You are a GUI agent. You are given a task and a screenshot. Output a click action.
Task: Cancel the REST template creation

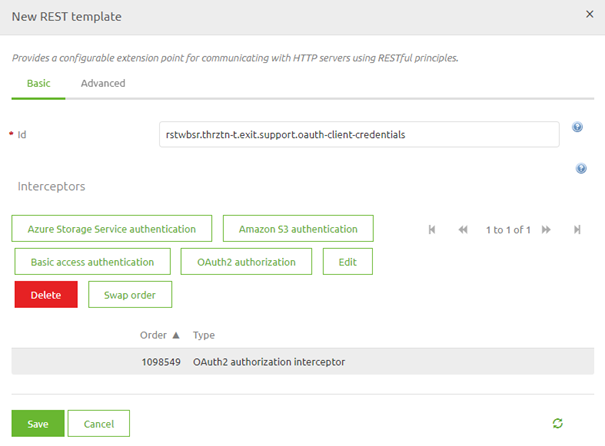pos(99,424)
